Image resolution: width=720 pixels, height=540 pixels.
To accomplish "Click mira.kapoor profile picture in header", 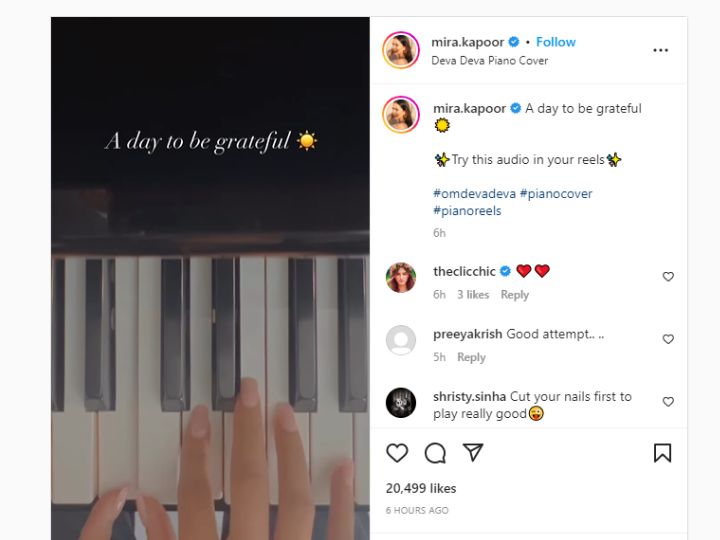I will 401,50.
